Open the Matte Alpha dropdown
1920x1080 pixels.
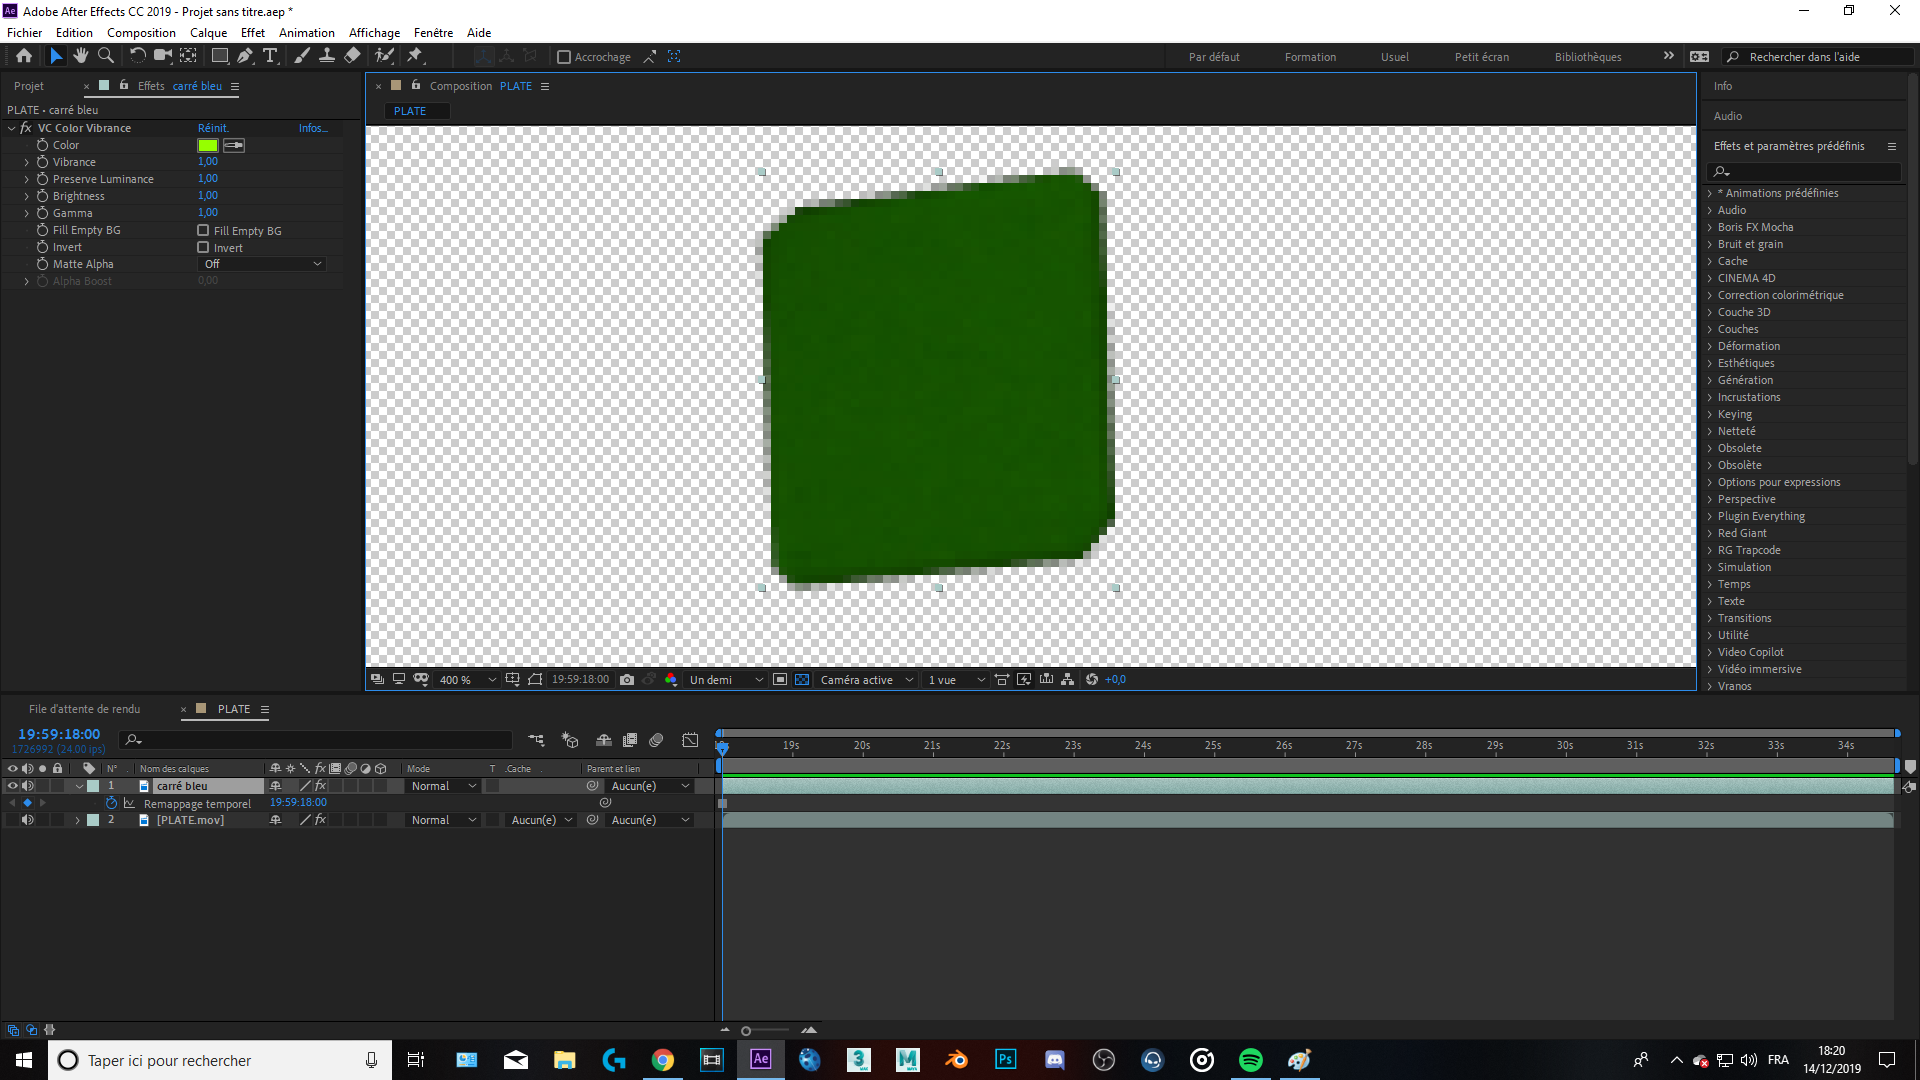click(262, 264)
